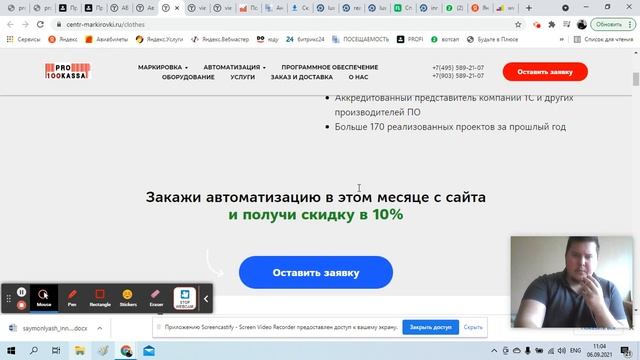Open Авиабилеты bookmark
This screenshot has width=640, height=360.
pyautogui.click(x=107, y=39)
